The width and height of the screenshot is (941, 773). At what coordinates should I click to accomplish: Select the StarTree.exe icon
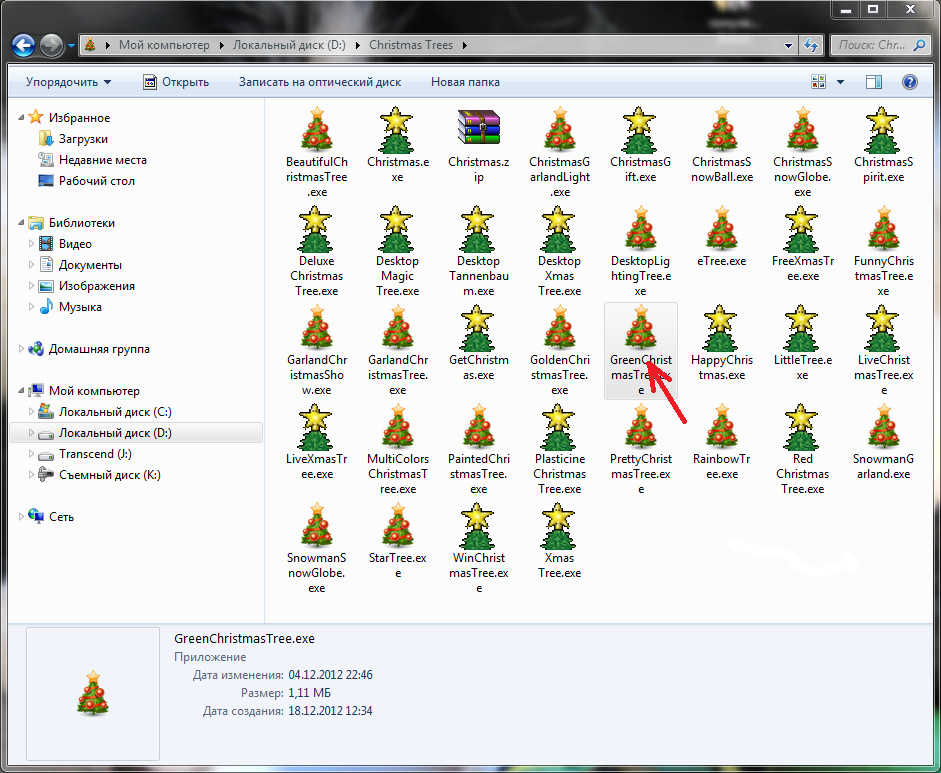coord(397,525)
